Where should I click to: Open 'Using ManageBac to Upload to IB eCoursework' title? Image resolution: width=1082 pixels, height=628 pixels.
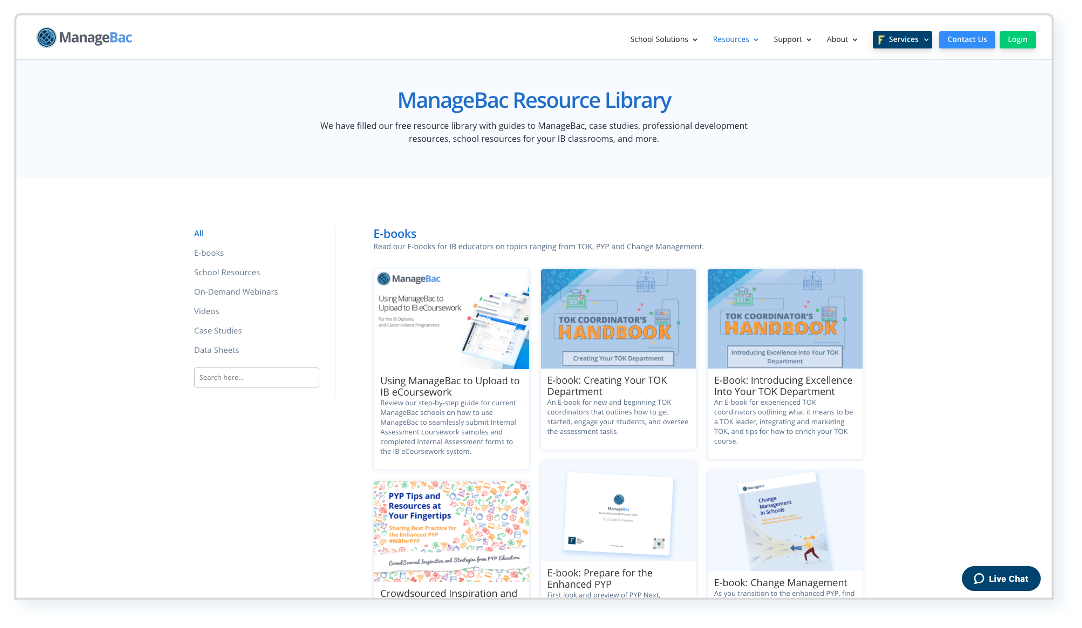[x=450, y=386]
